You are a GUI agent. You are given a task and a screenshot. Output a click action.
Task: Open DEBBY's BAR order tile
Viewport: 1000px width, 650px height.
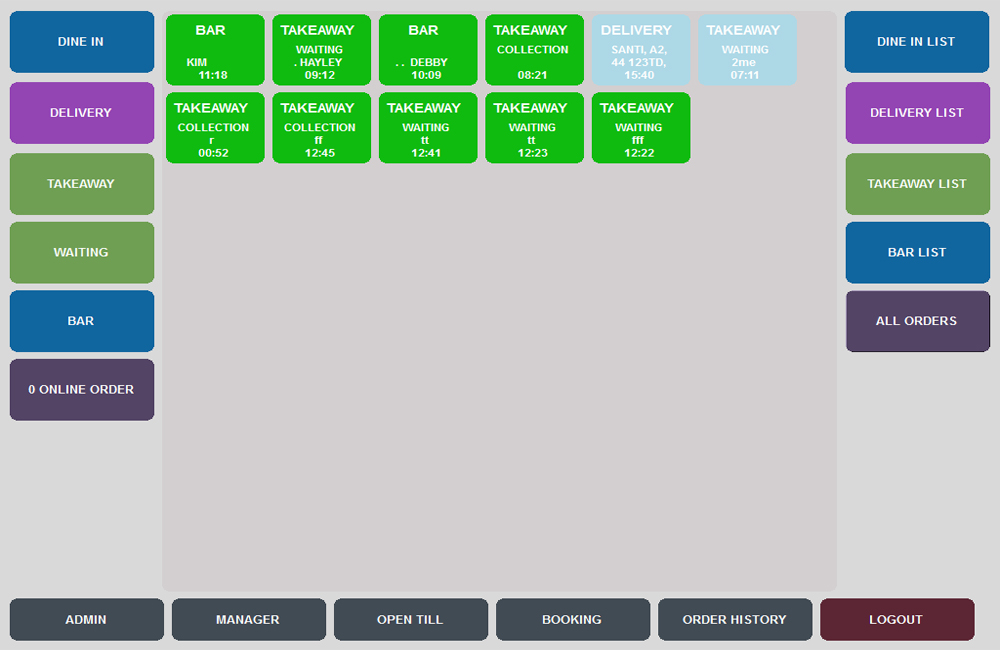[x=428, y=50]
